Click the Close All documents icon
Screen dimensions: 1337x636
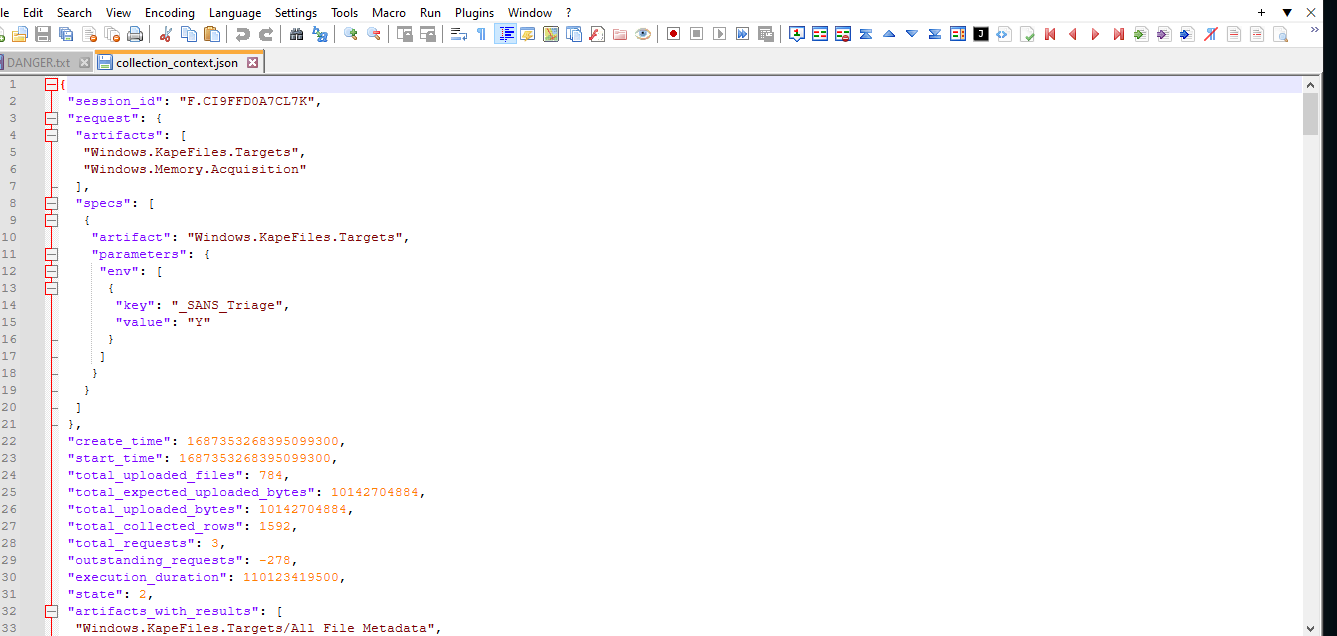(112, 34)
